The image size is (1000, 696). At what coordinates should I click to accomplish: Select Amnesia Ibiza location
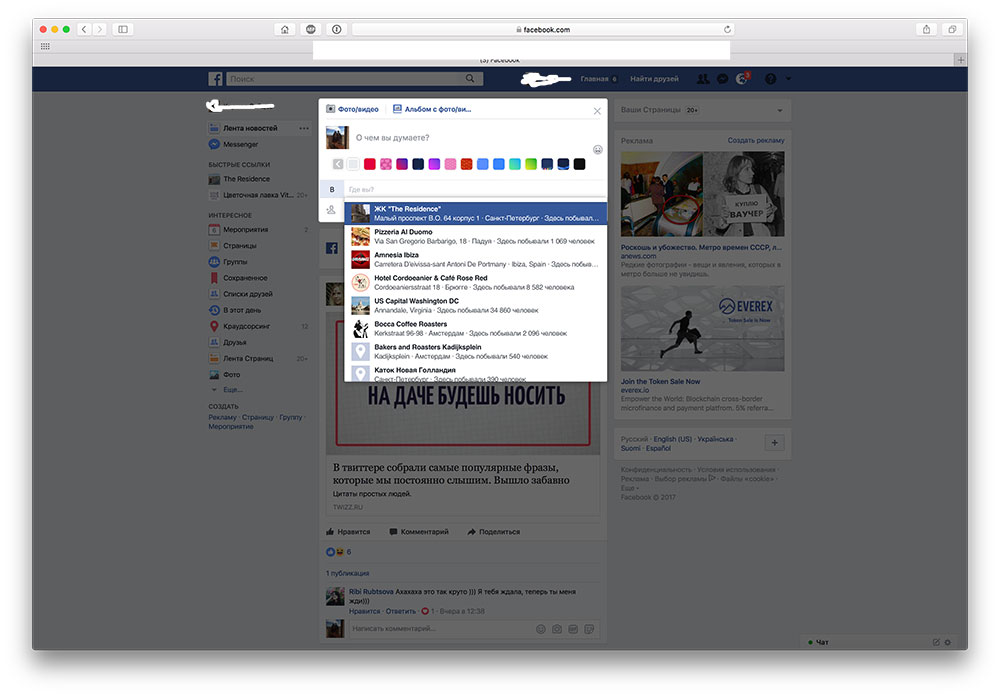(x=476, y=260)
